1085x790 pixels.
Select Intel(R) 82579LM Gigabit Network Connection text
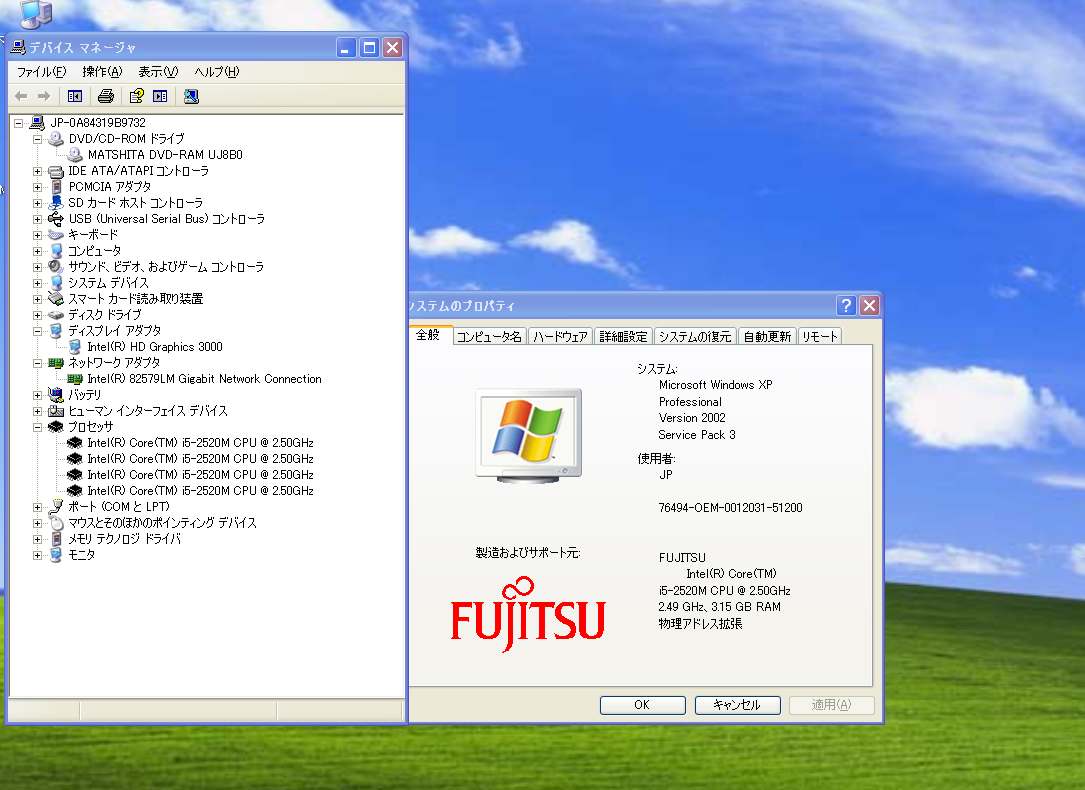pyautogui.click(x=204, y=379)
